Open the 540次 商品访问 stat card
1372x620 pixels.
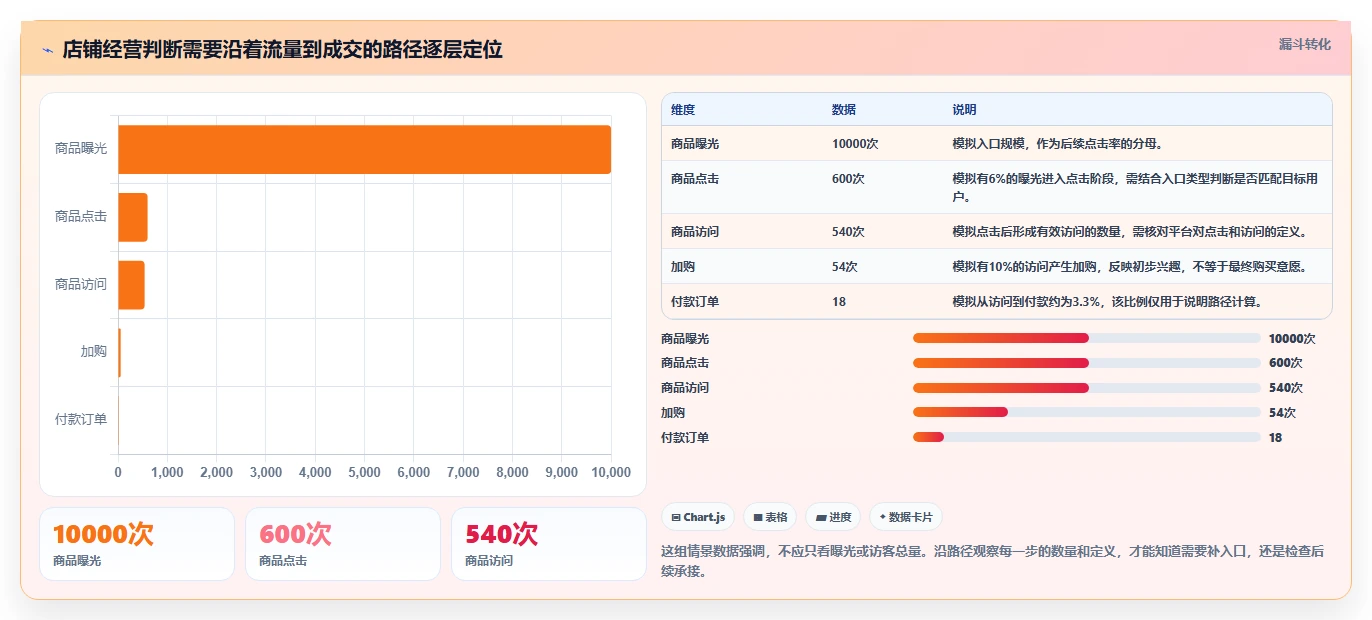(549, 544)
